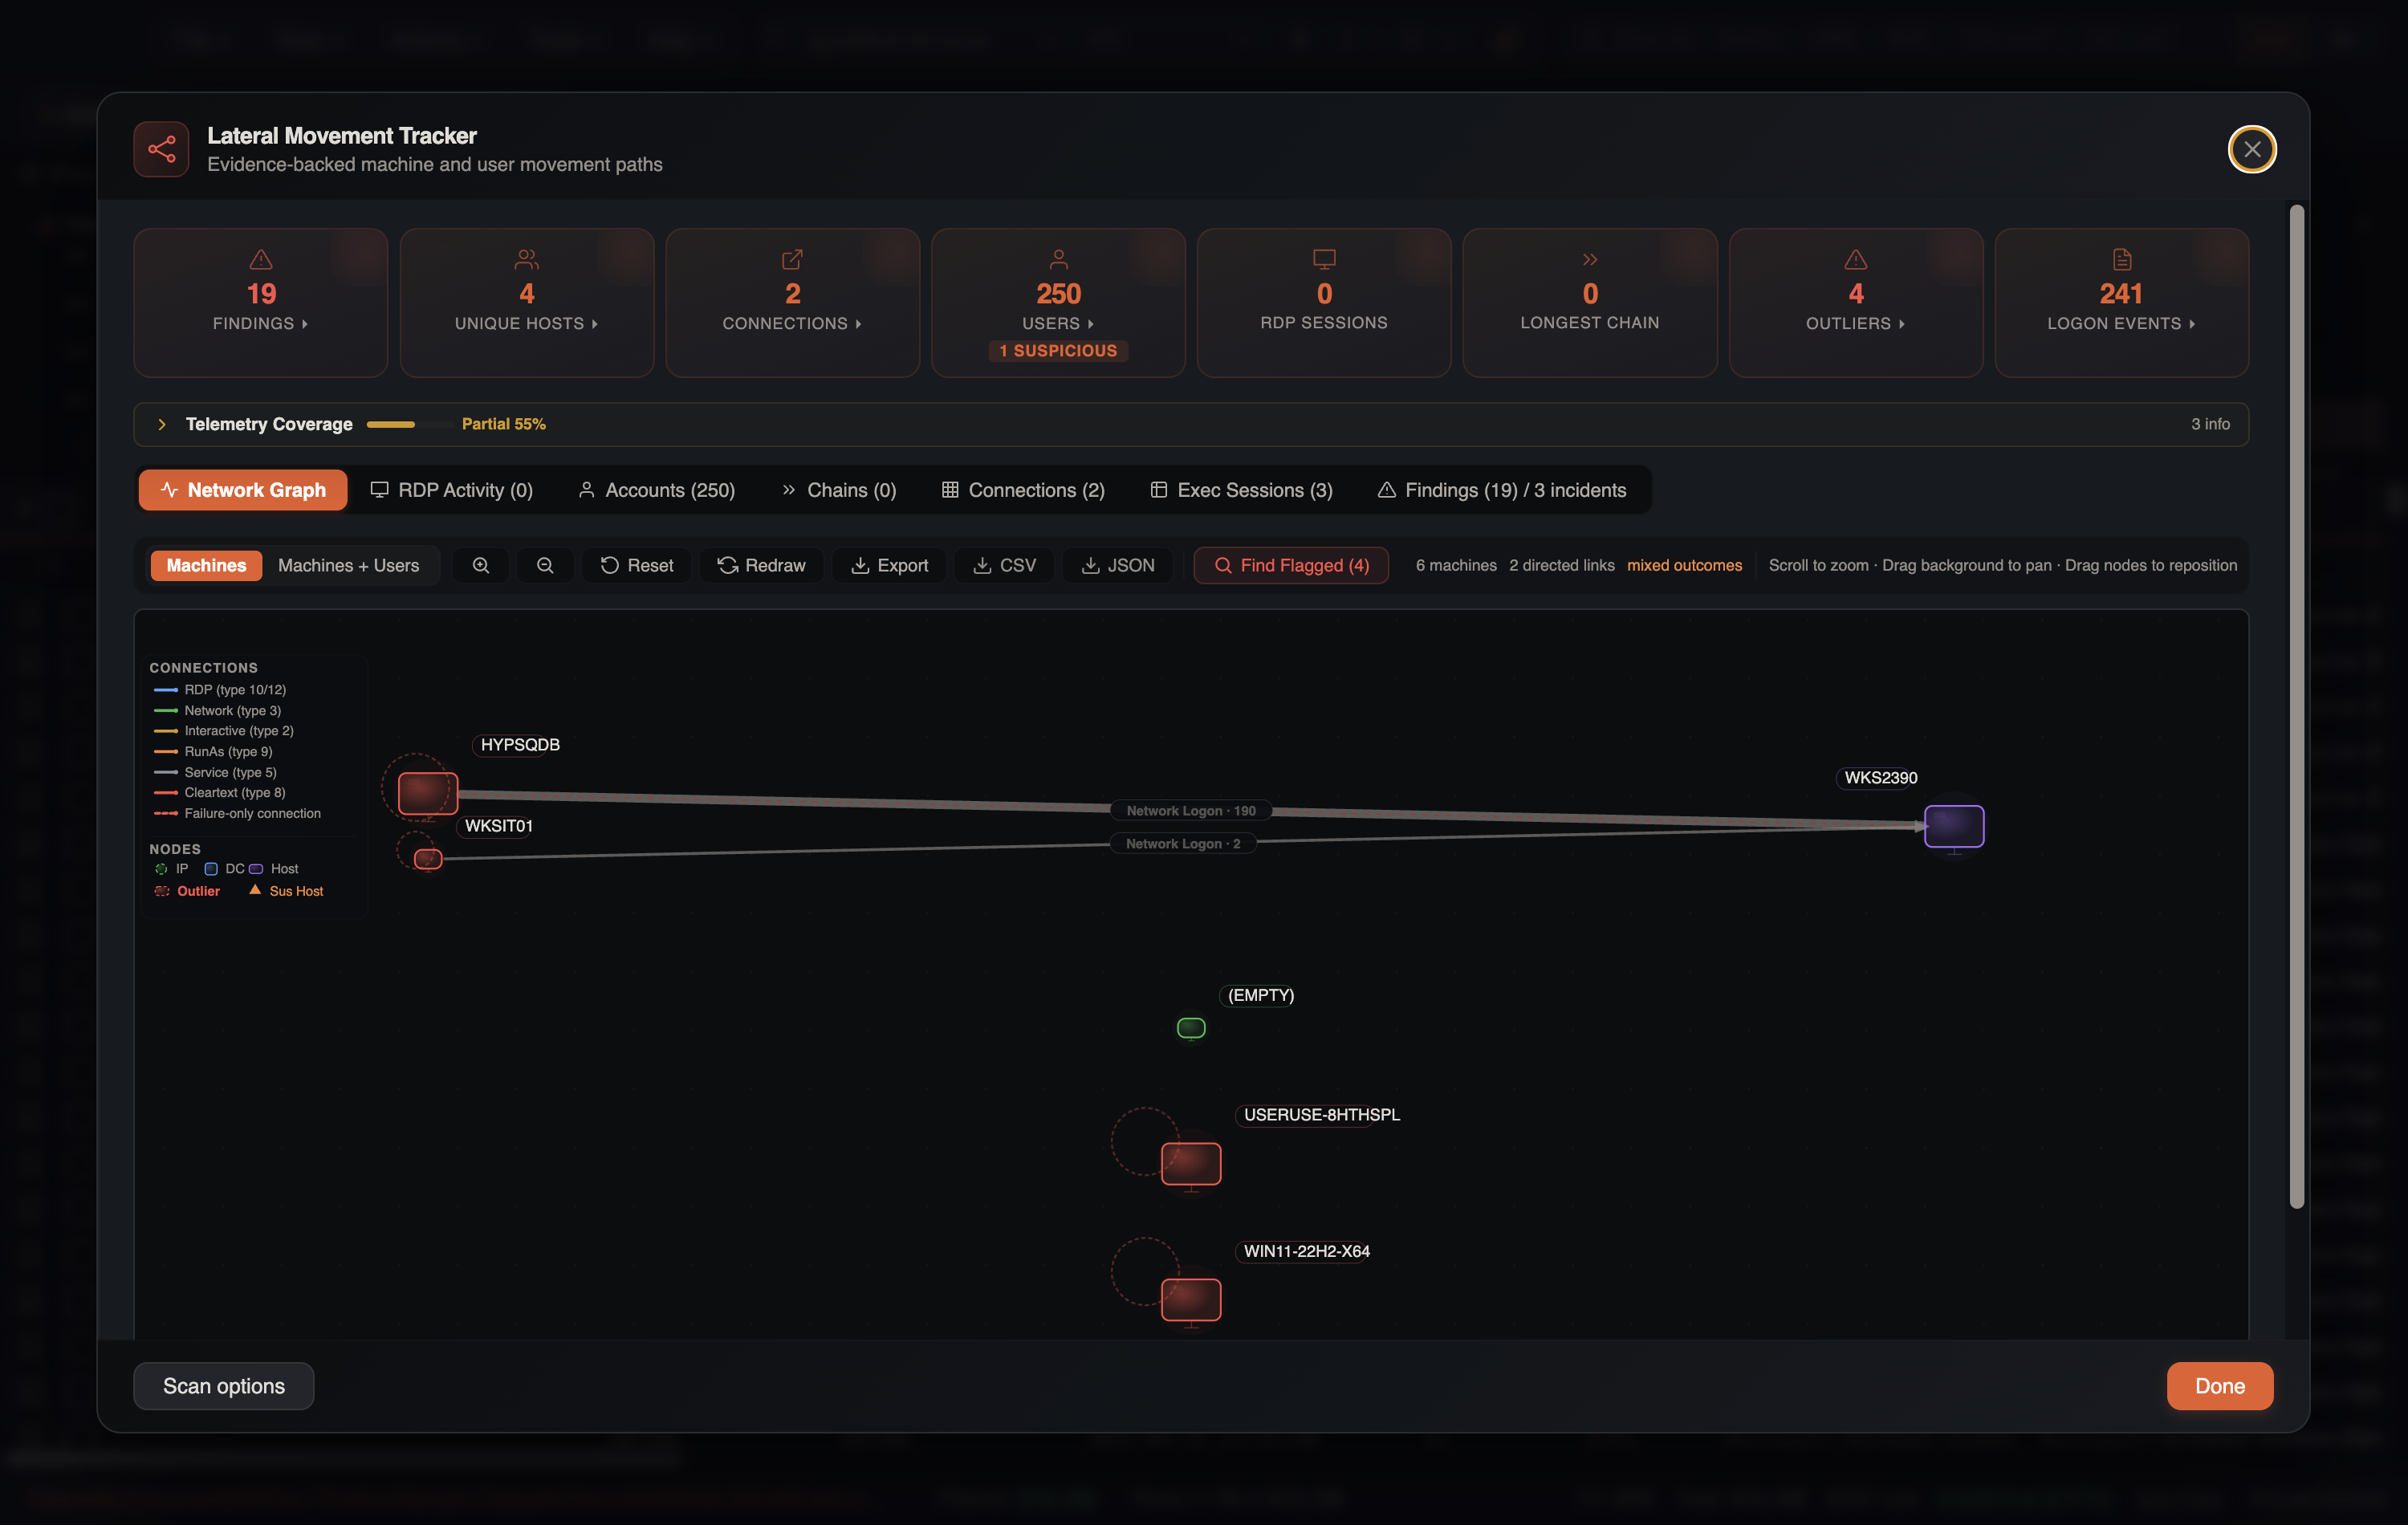Click the 3 info label
2408x1525 pixels.
2210,424
